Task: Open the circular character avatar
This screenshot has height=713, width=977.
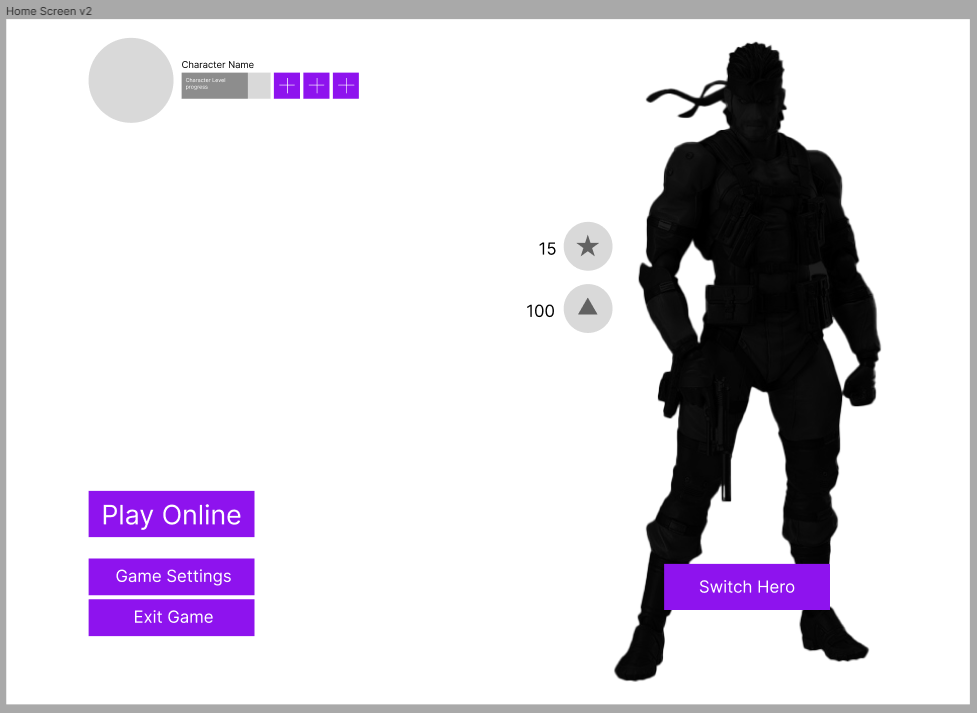Action: coord(131,80)
